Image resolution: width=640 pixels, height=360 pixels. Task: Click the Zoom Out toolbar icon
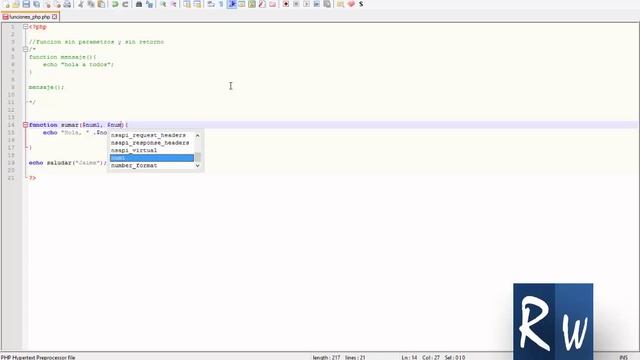pos(173,4)
